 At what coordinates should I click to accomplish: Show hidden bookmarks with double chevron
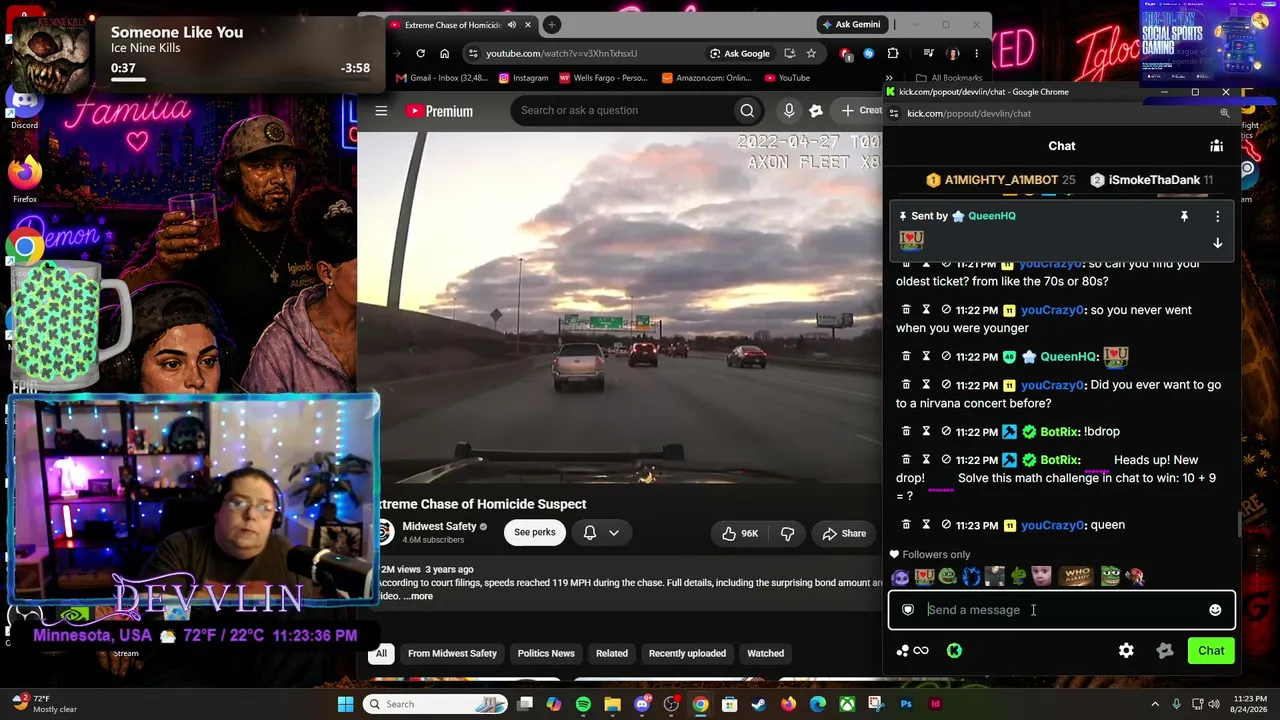coord(889,78)
